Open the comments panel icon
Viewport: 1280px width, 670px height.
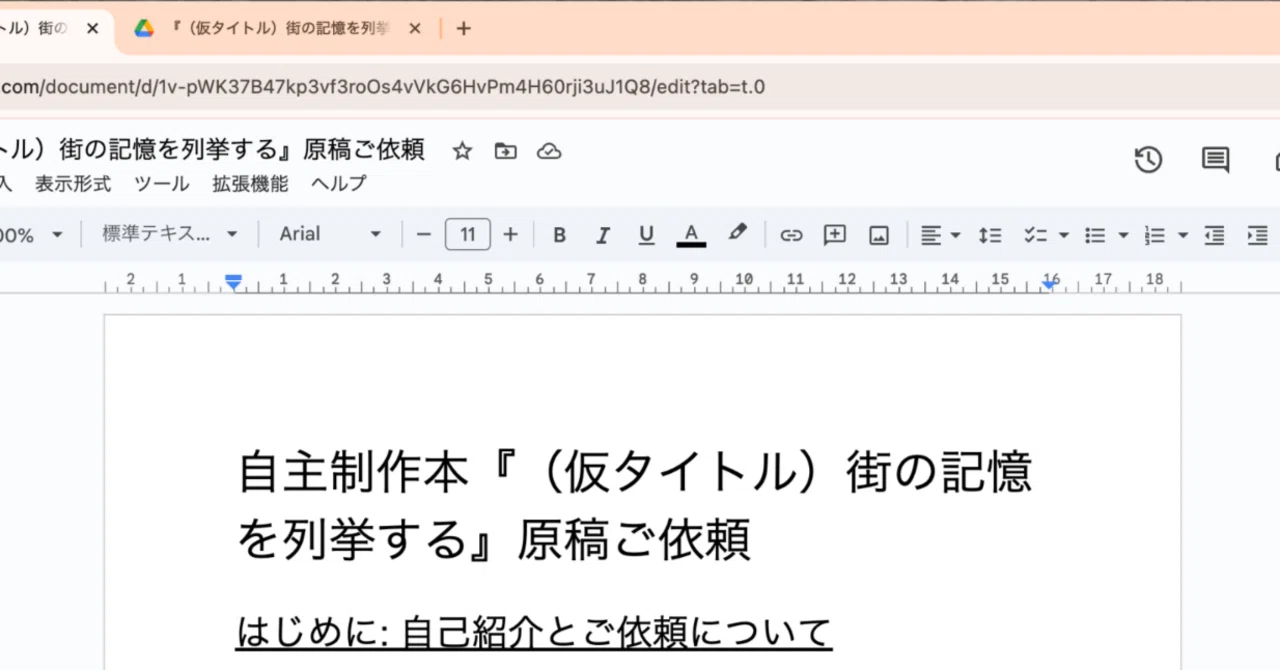coord(1215,159)
